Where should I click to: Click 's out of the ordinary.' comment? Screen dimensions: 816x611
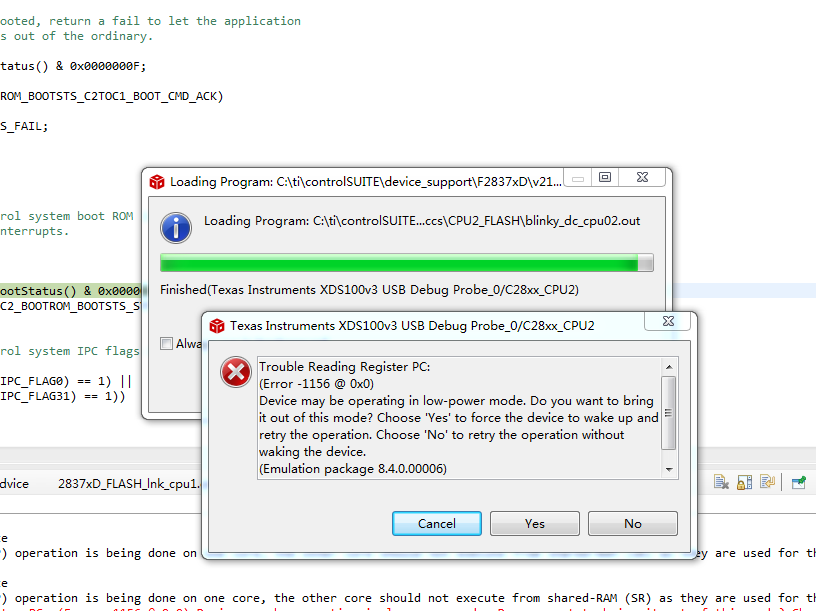click(76, 36)
